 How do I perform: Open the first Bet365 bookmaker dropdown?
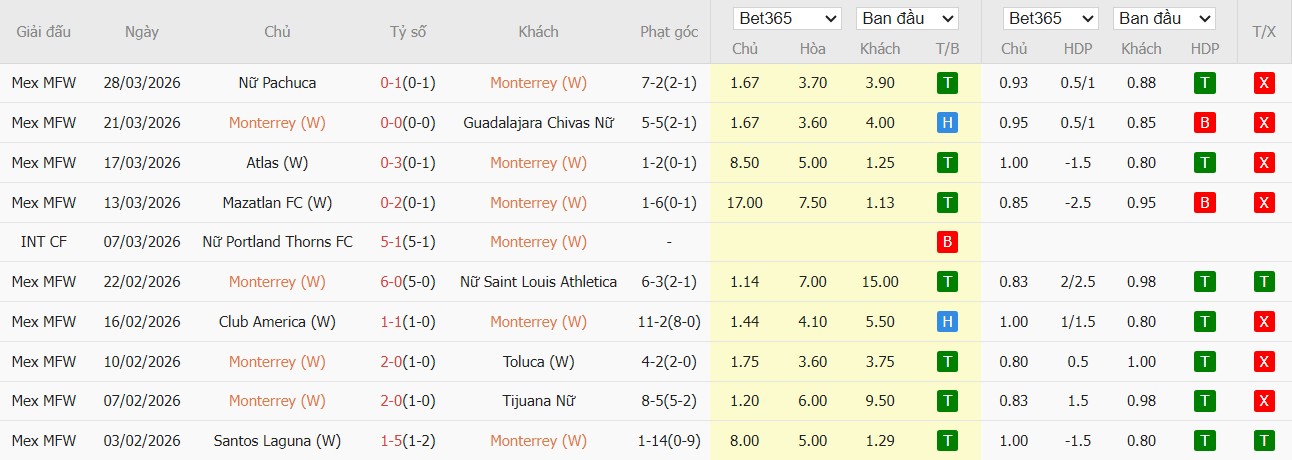tap(787, 18)
